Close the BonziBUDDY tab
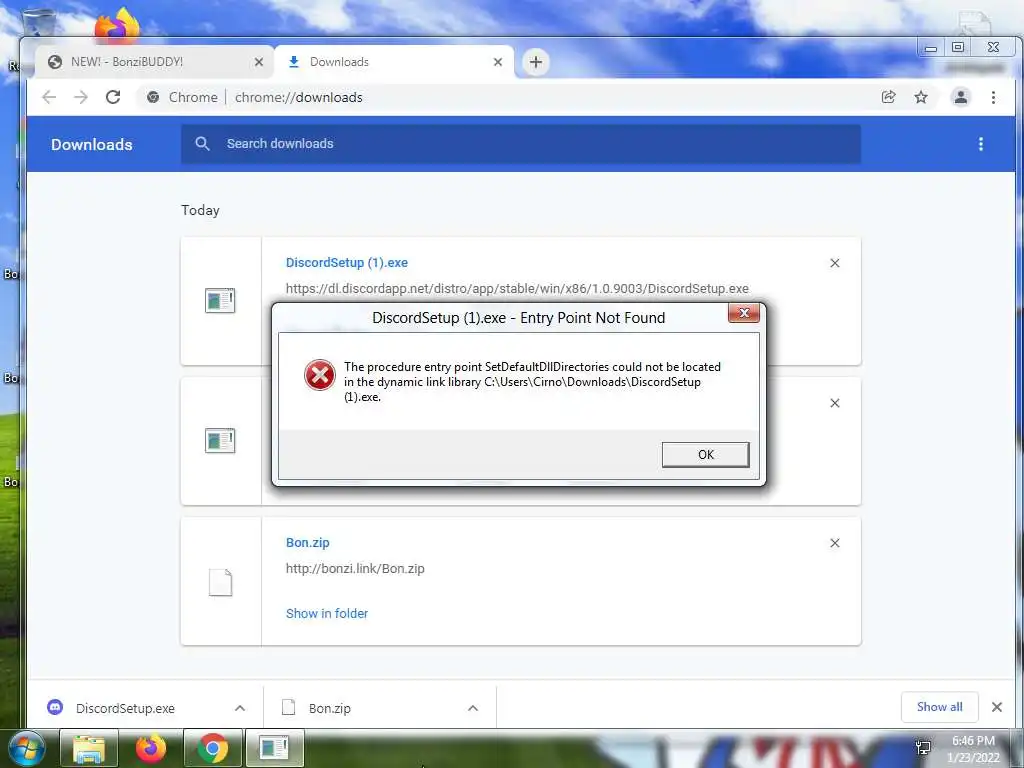Viewport: 1024px width, 768px height. pyautogui.click(x=259, y=62)
